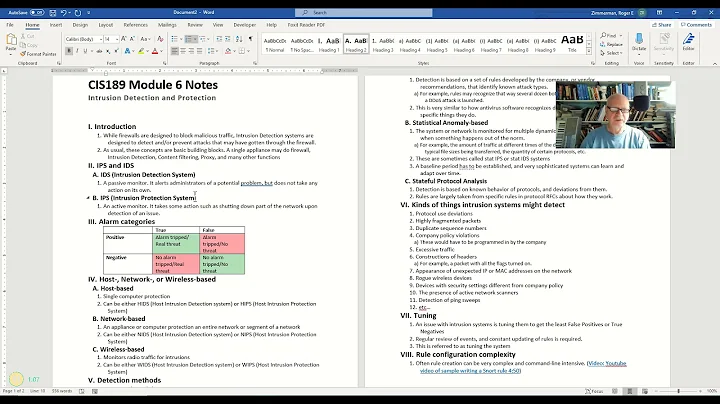
Task: Click the Font Color red swatch
Action: [155, 51]
